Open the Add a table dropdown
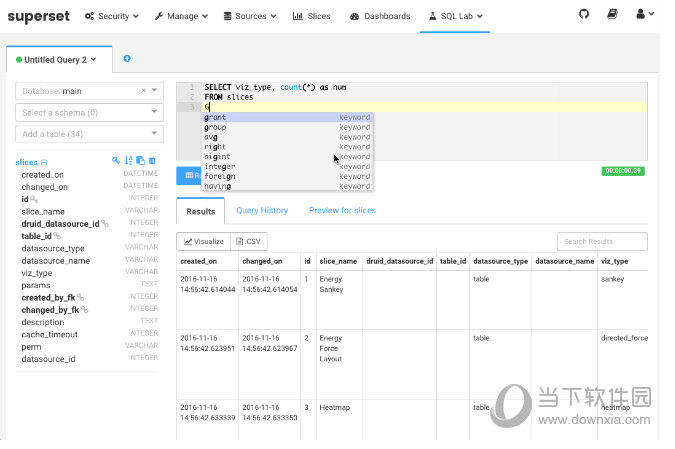The height and width of the screenshot is (449, 675). pyautogui.click(x=90, y=134)
